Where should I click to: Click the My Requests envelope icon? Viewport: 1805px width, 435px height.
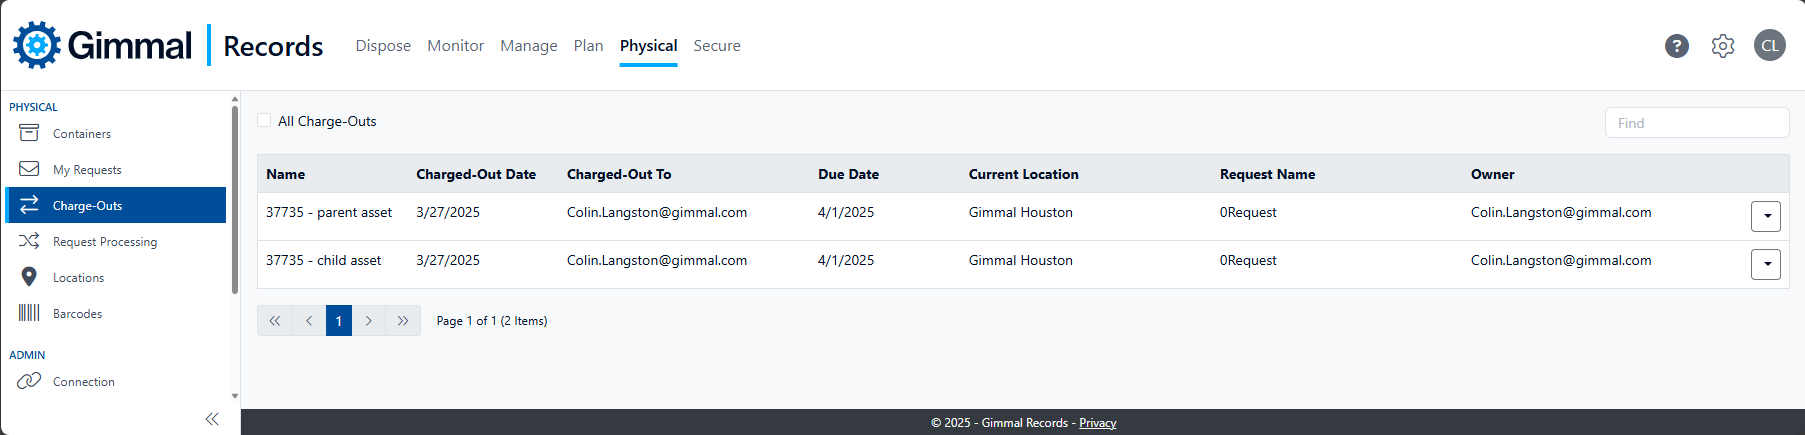[29, 169]
